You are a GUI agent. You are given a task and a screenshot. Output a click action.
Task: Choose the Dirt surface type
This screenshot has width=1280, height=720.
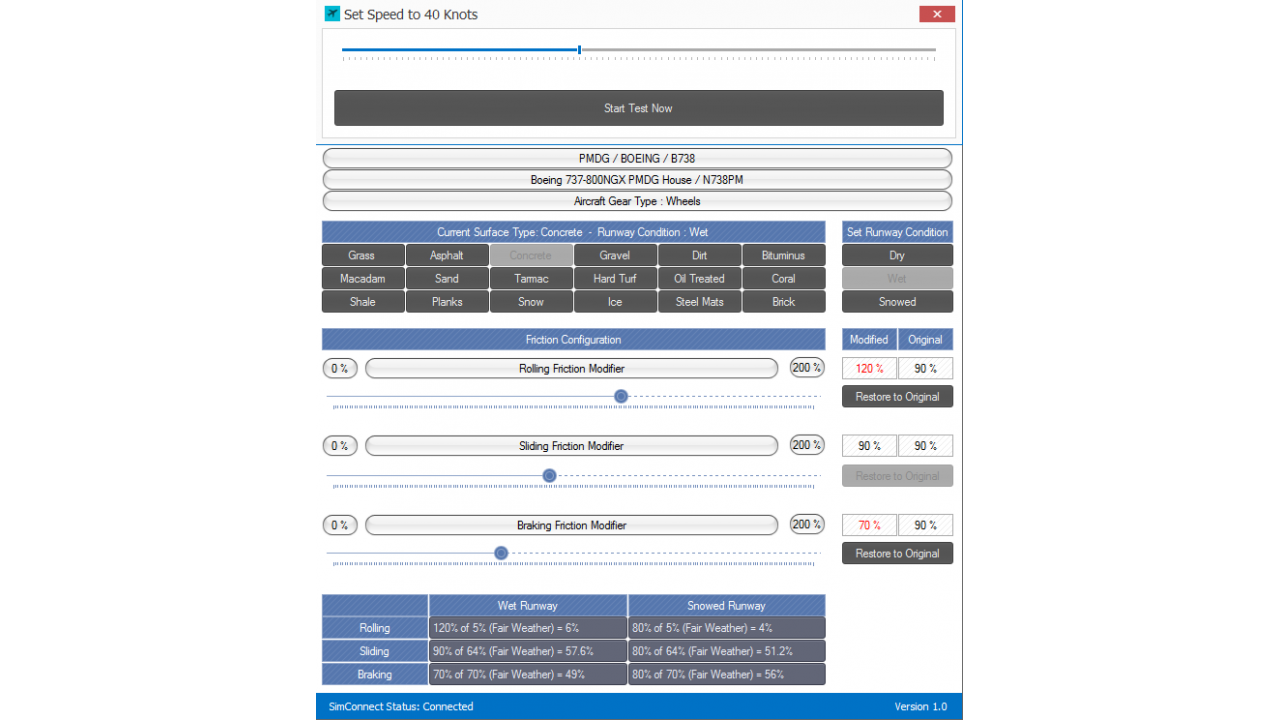pos(699,255)
